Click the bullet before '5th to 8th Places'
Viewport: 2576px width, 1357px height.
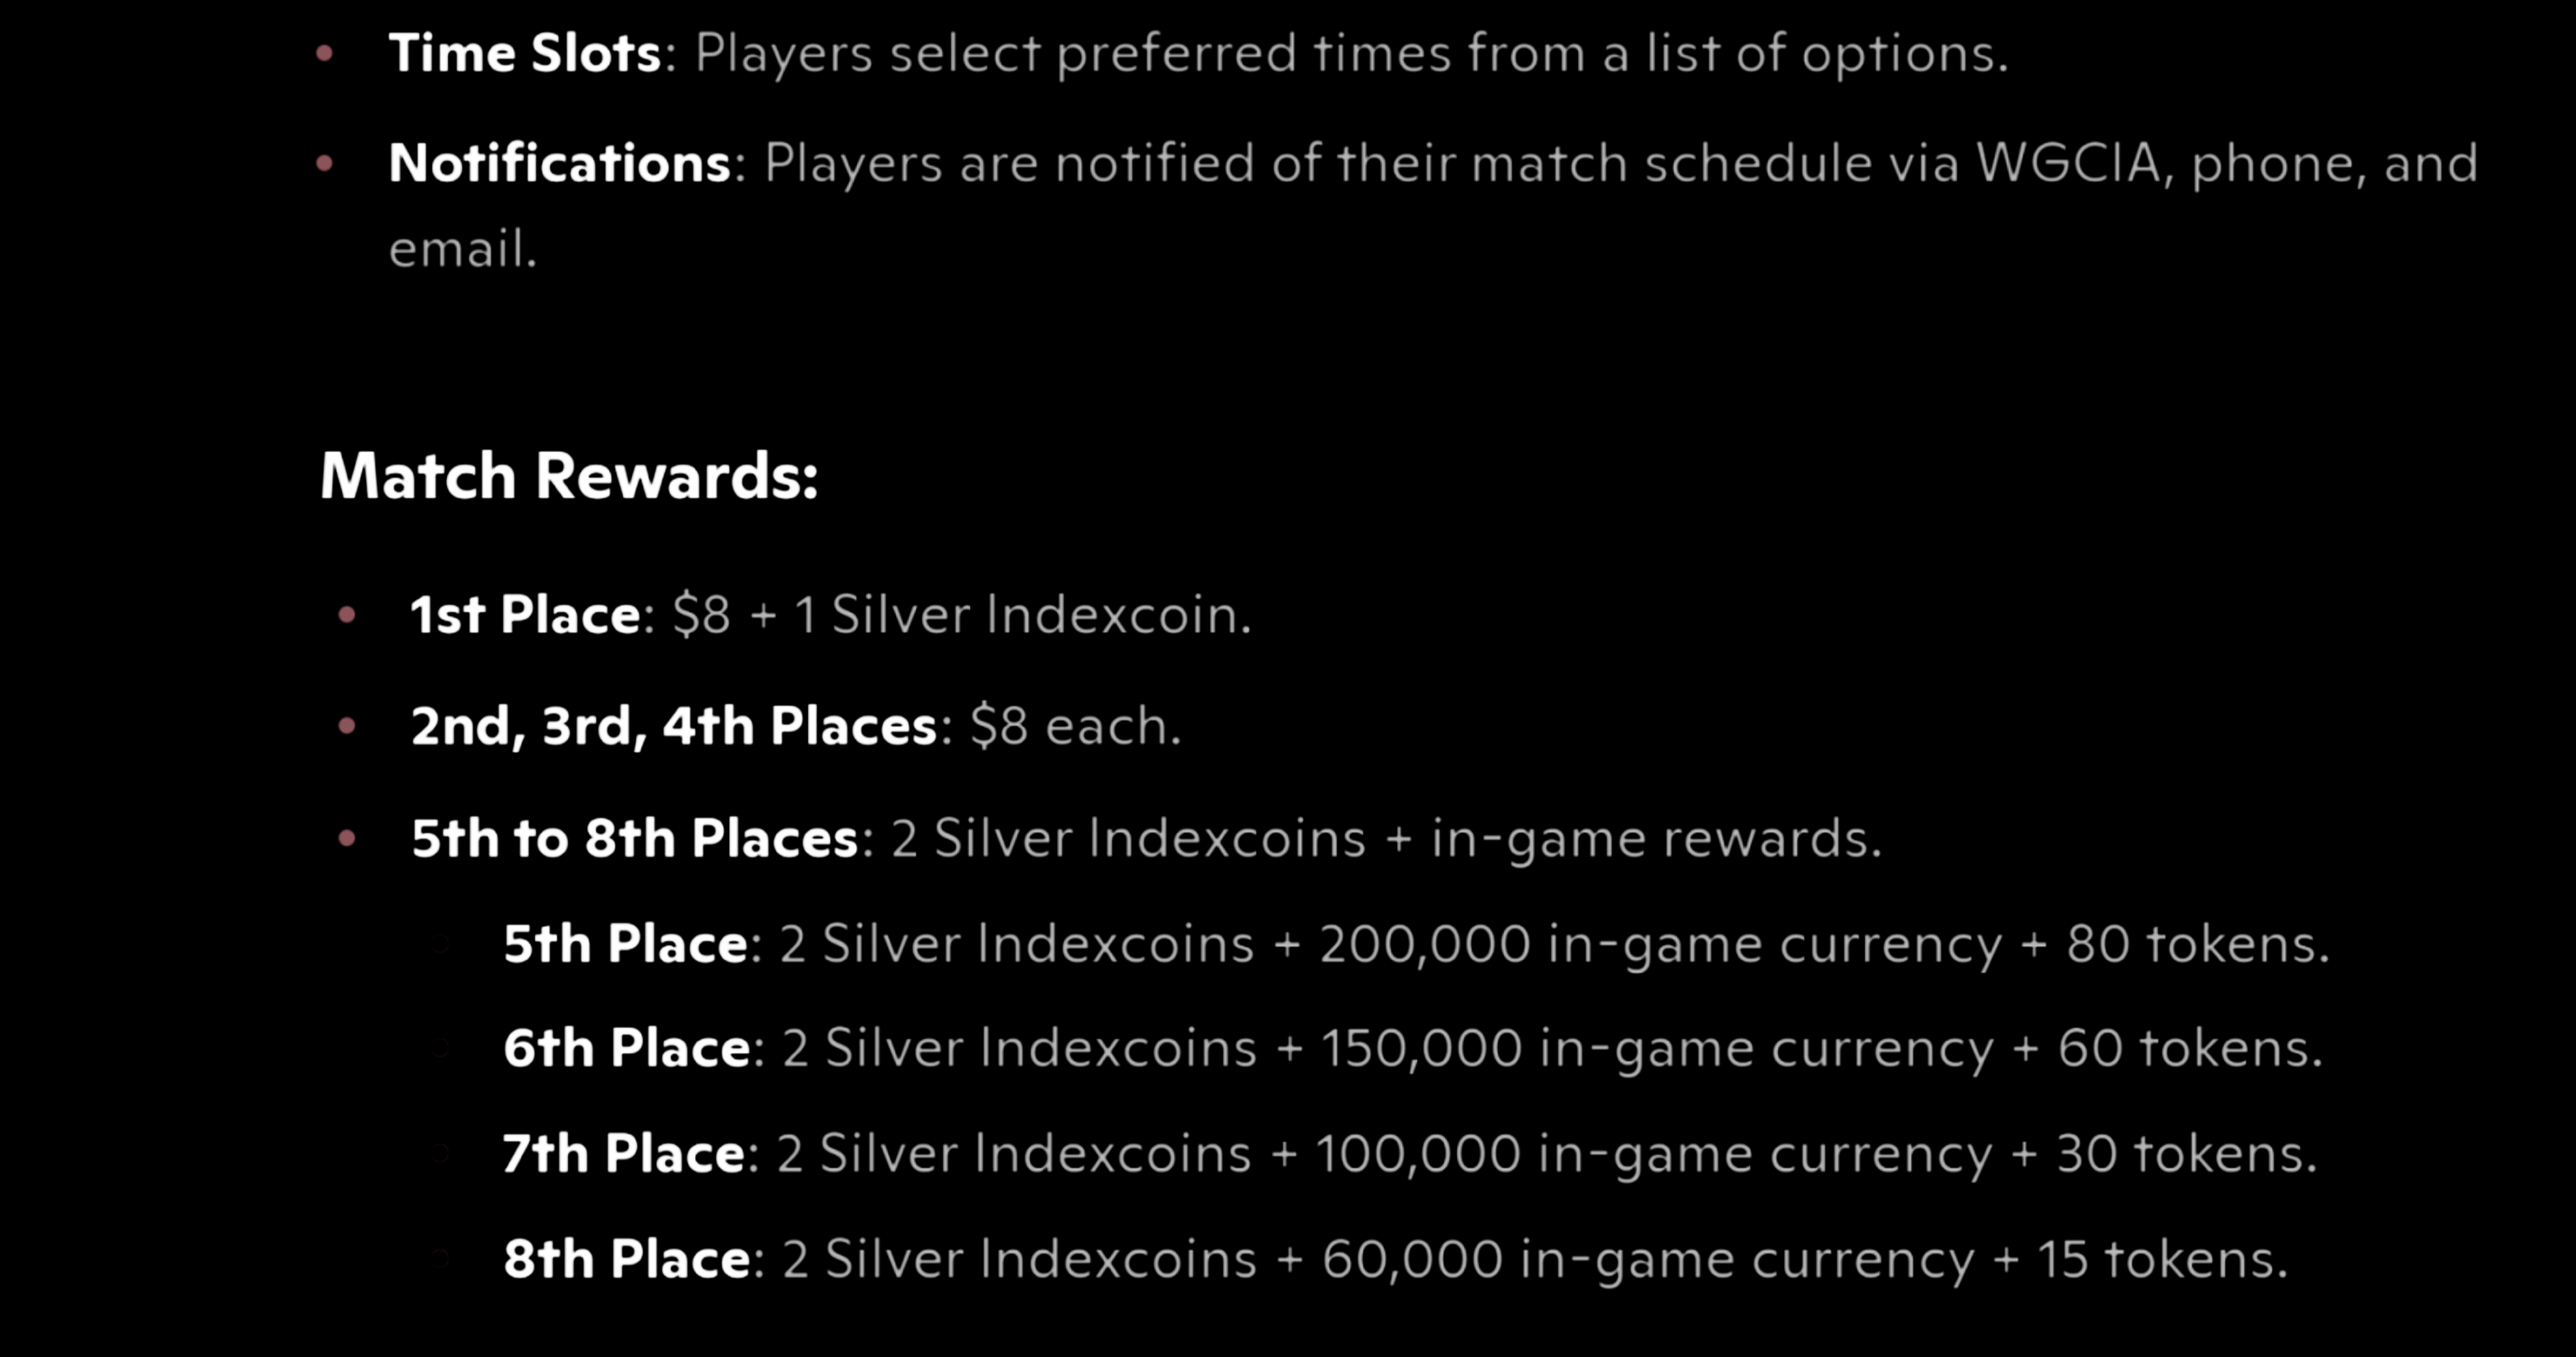[x=347, y=838]
